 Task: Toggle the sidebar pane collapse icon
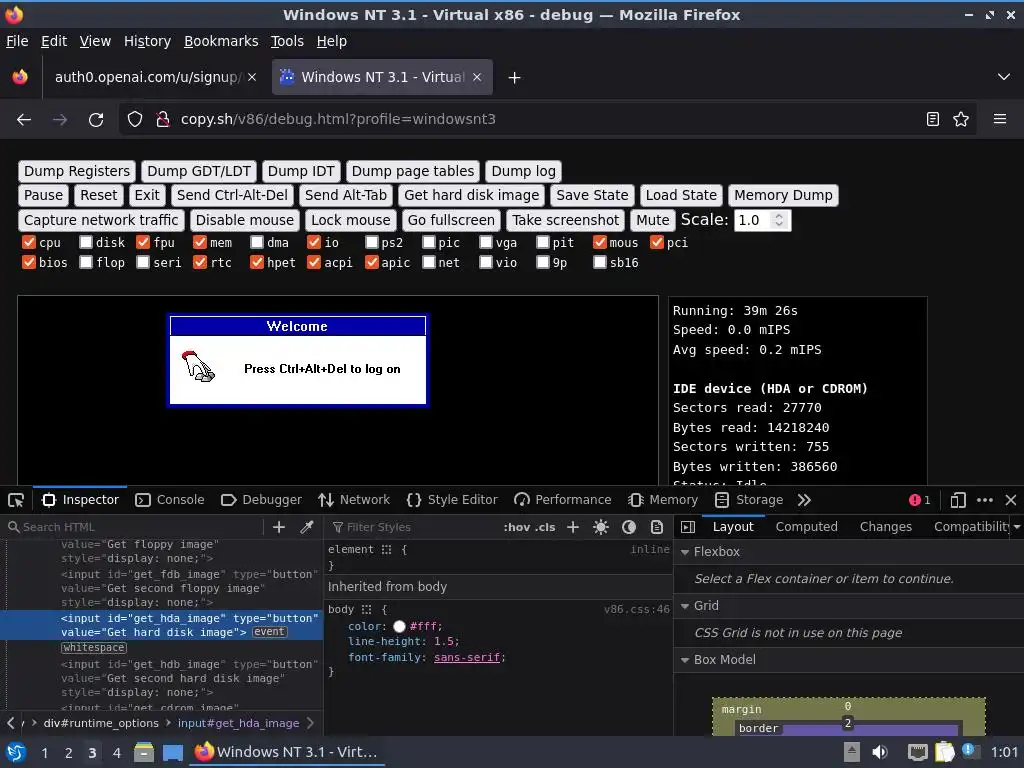click(688, 527)
